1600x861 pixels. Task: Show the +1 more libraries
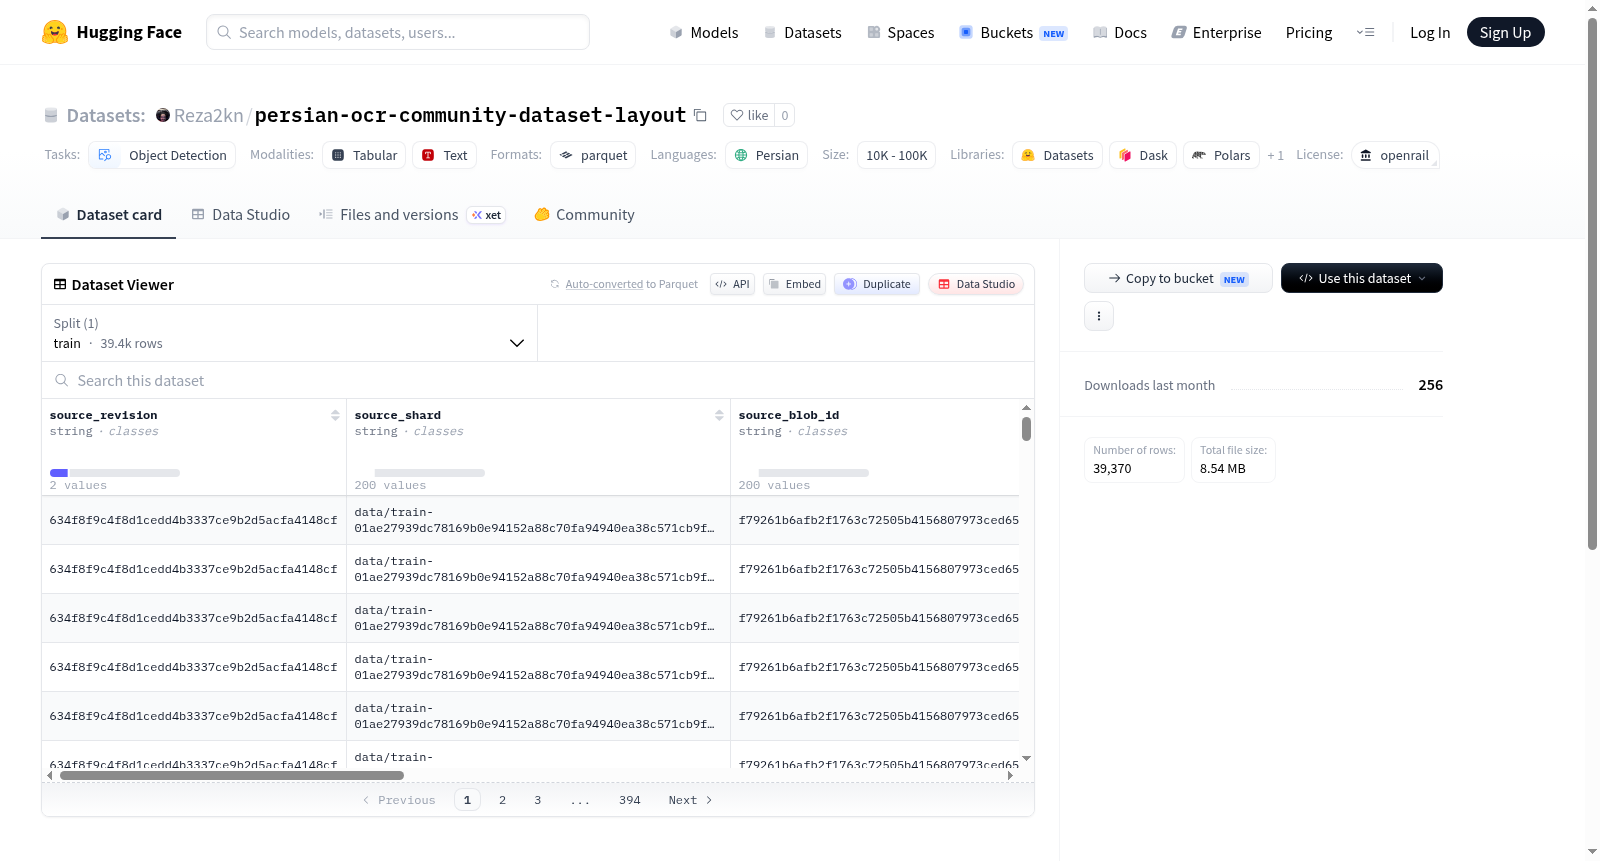pos(1275,155)
